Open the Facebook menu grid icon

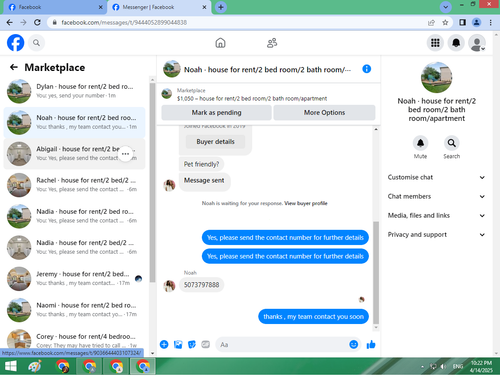(435, 43)
